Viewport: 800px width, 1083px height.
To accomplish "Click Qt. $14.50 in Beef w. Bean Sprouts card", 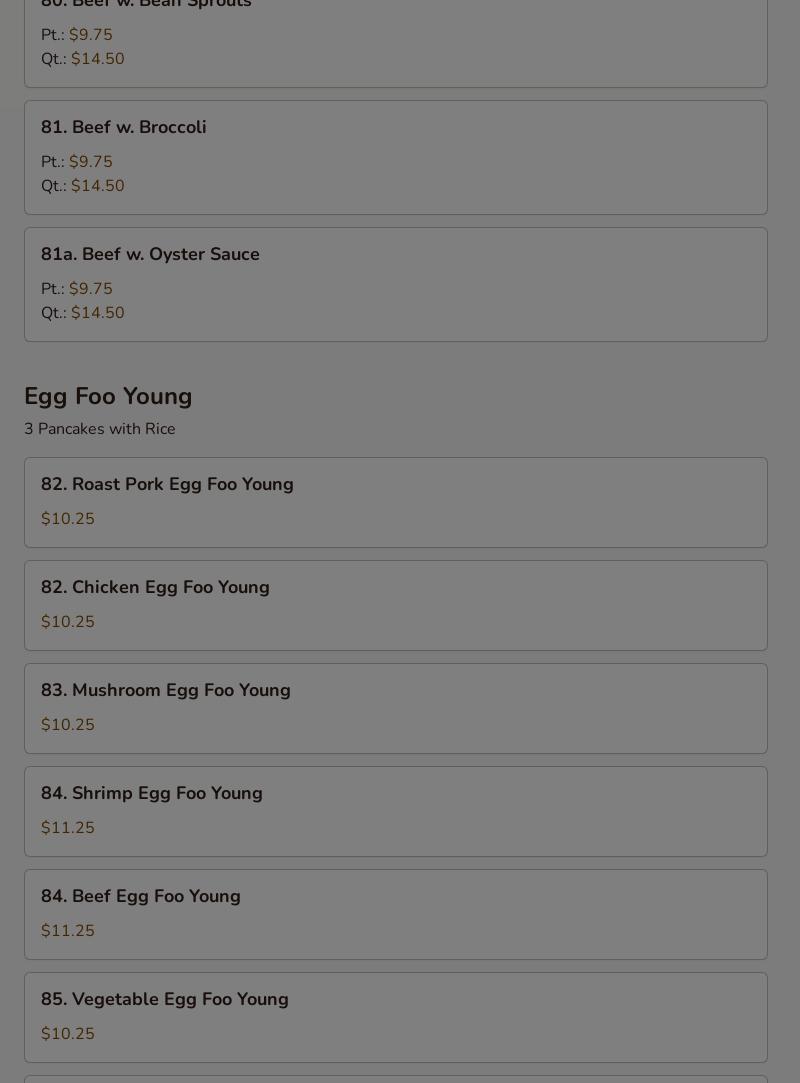I will 83,59.
